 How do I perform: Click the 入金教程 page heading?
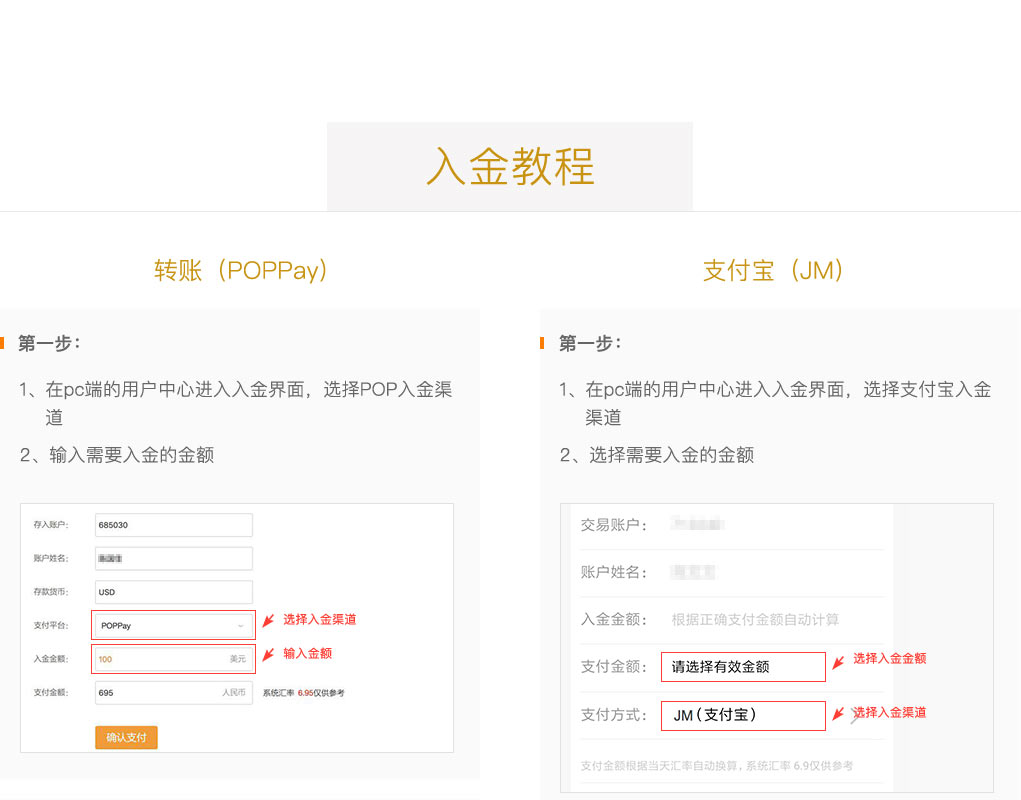coord(510,166)
